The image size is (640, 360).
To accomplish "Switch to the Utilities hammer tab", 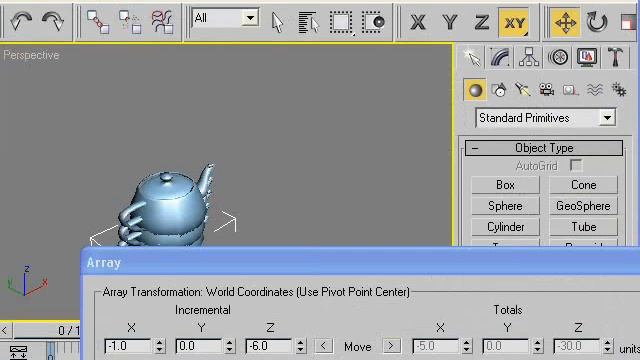I will (615, 58).
